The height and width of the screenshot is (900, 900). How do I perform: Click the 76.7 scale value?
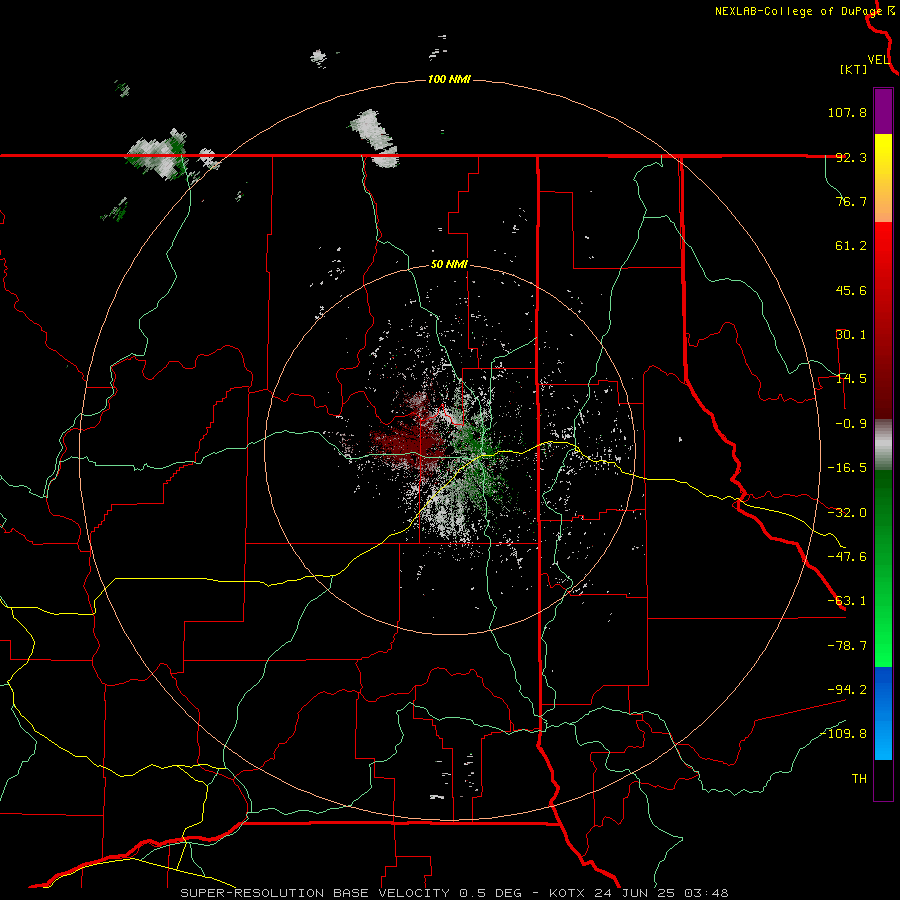[x=851, y=201]
